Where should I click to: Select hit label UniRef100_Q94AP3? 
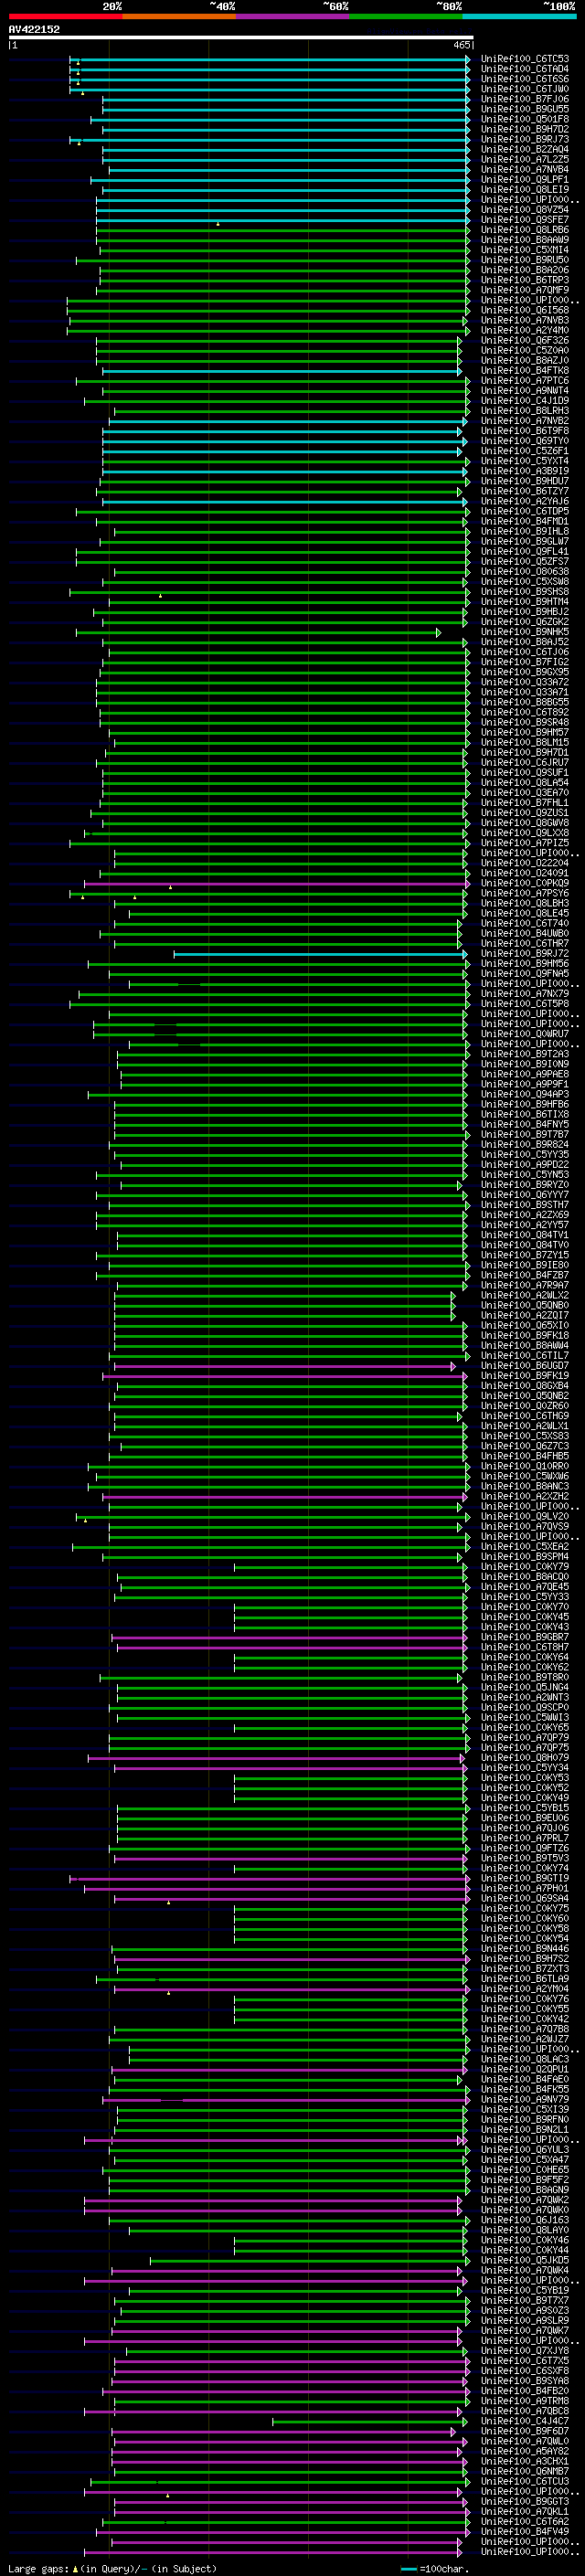pyautogui.click(x=524, y=1095)
